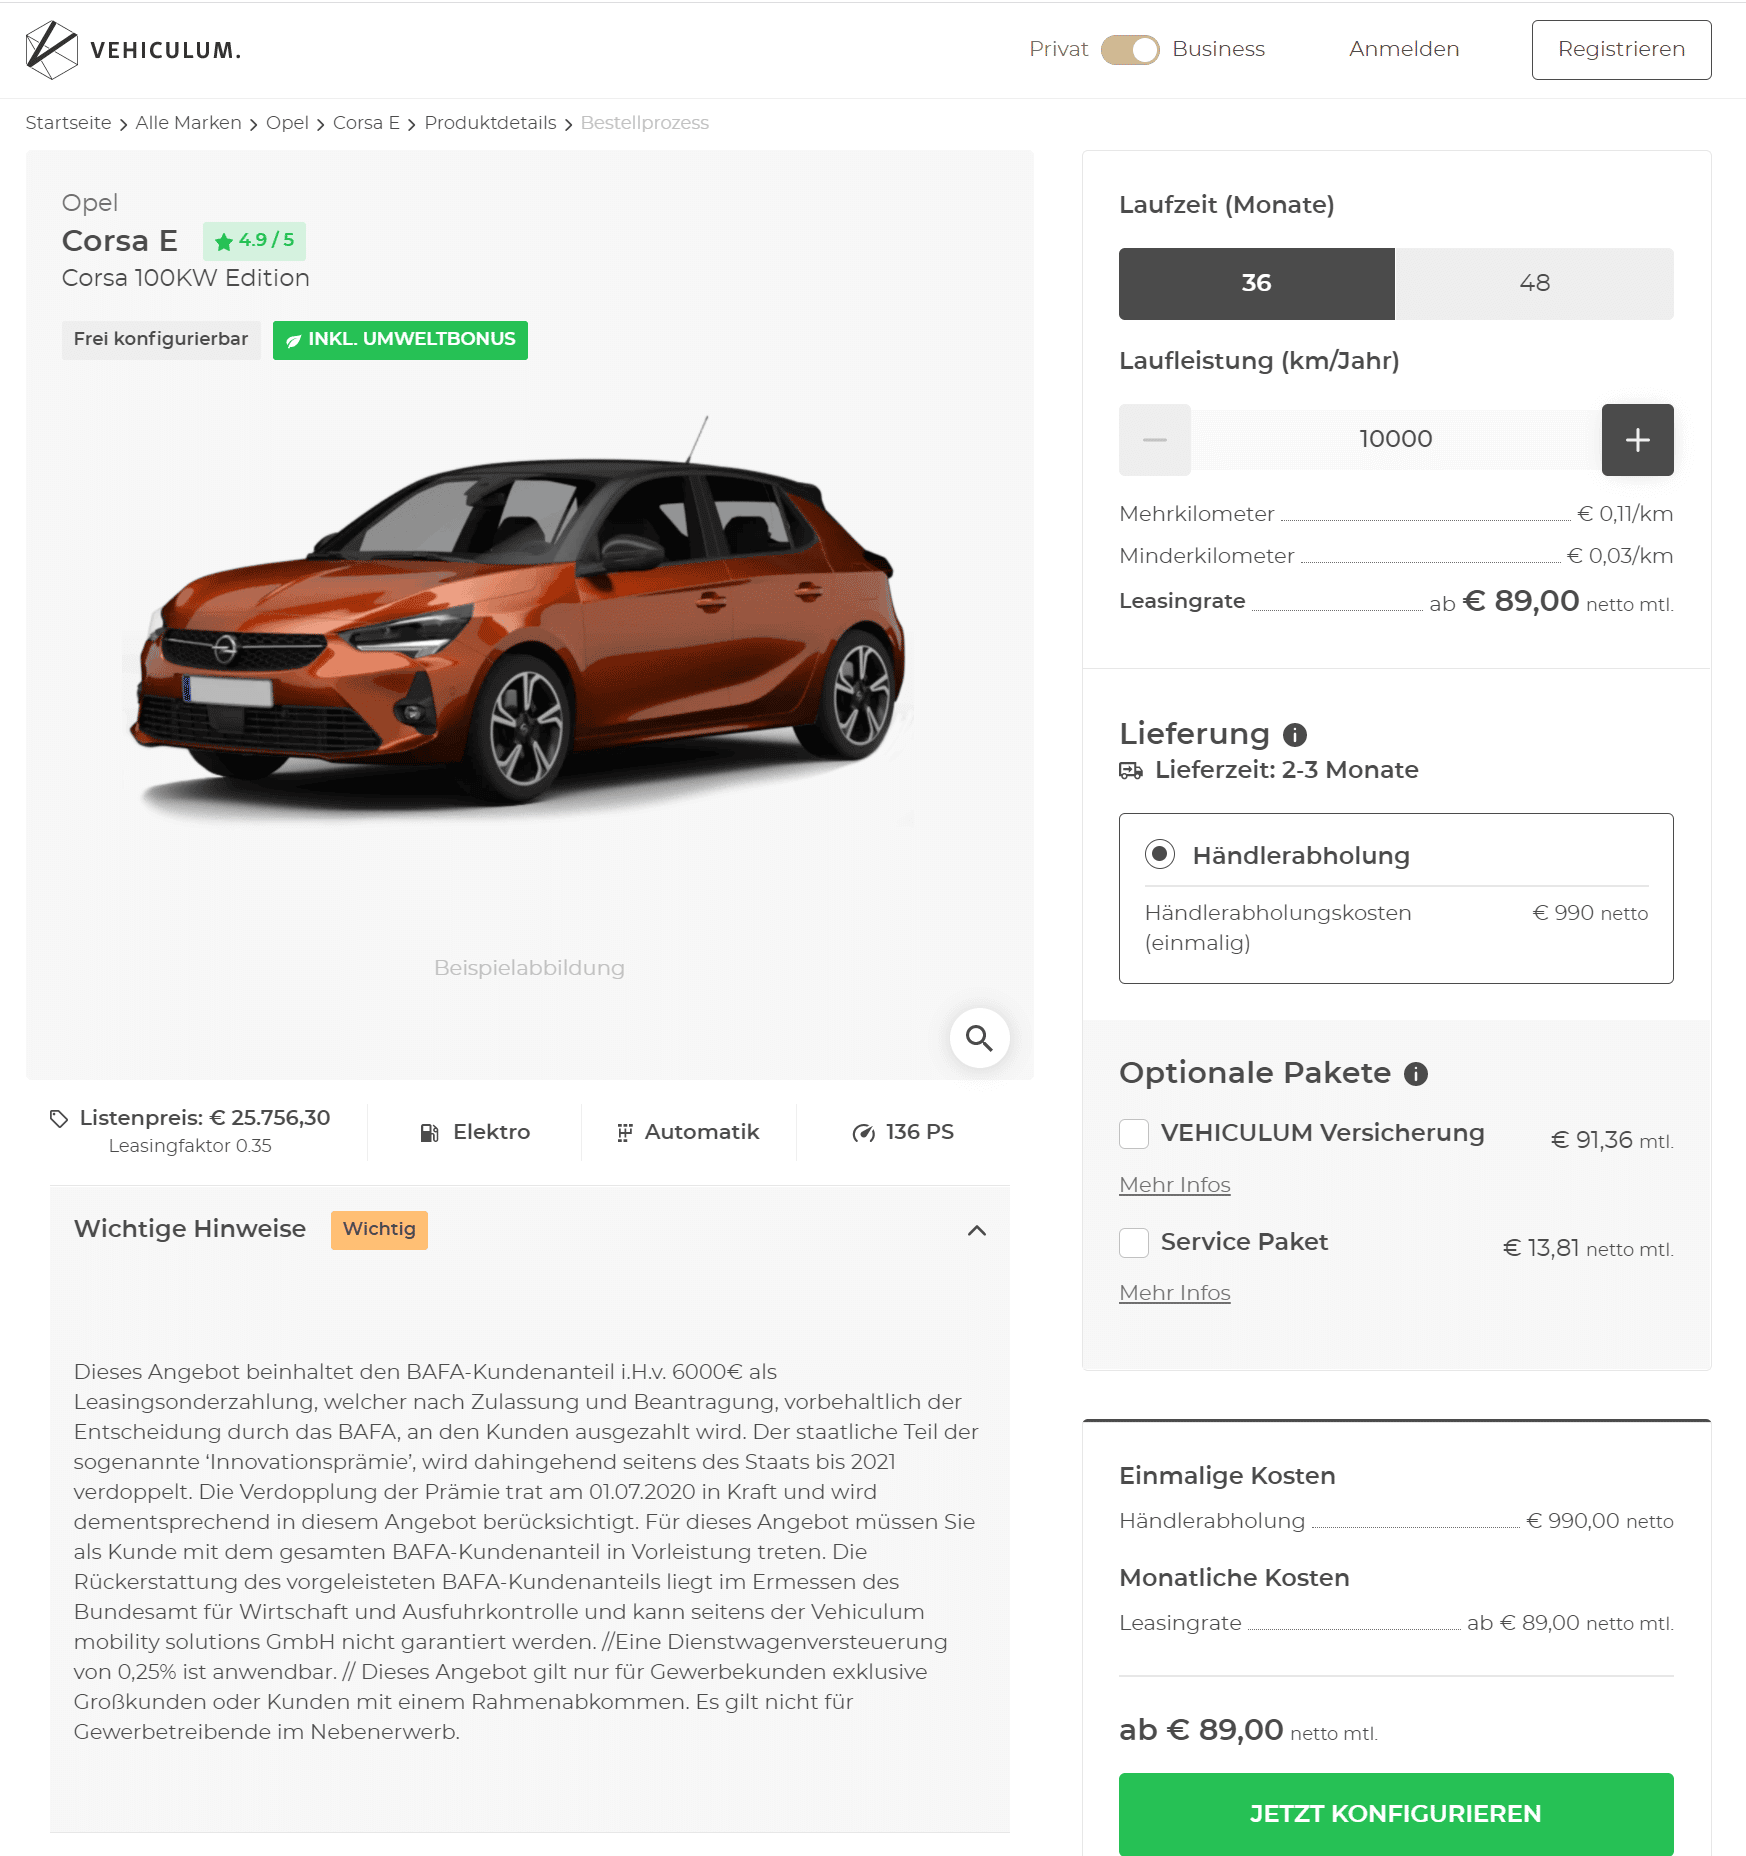Screen dimensions: 1746x1856
Task: Check the Service Paket option
Action: tap(1134, 1243)
